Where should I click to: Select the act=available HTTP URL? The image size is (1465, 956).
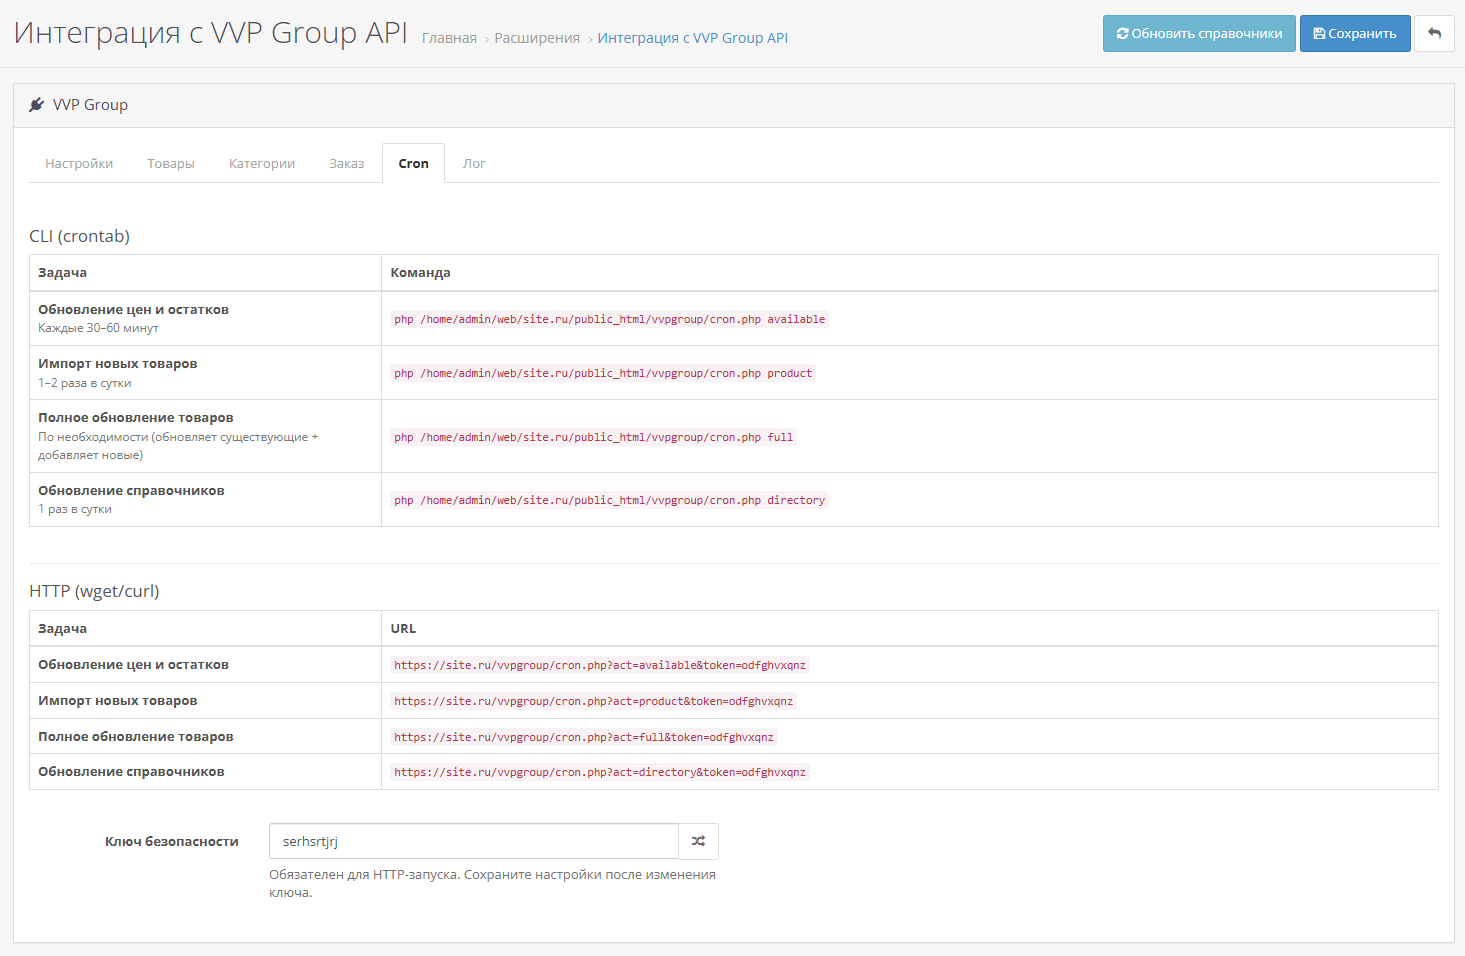tap(600, 665)
